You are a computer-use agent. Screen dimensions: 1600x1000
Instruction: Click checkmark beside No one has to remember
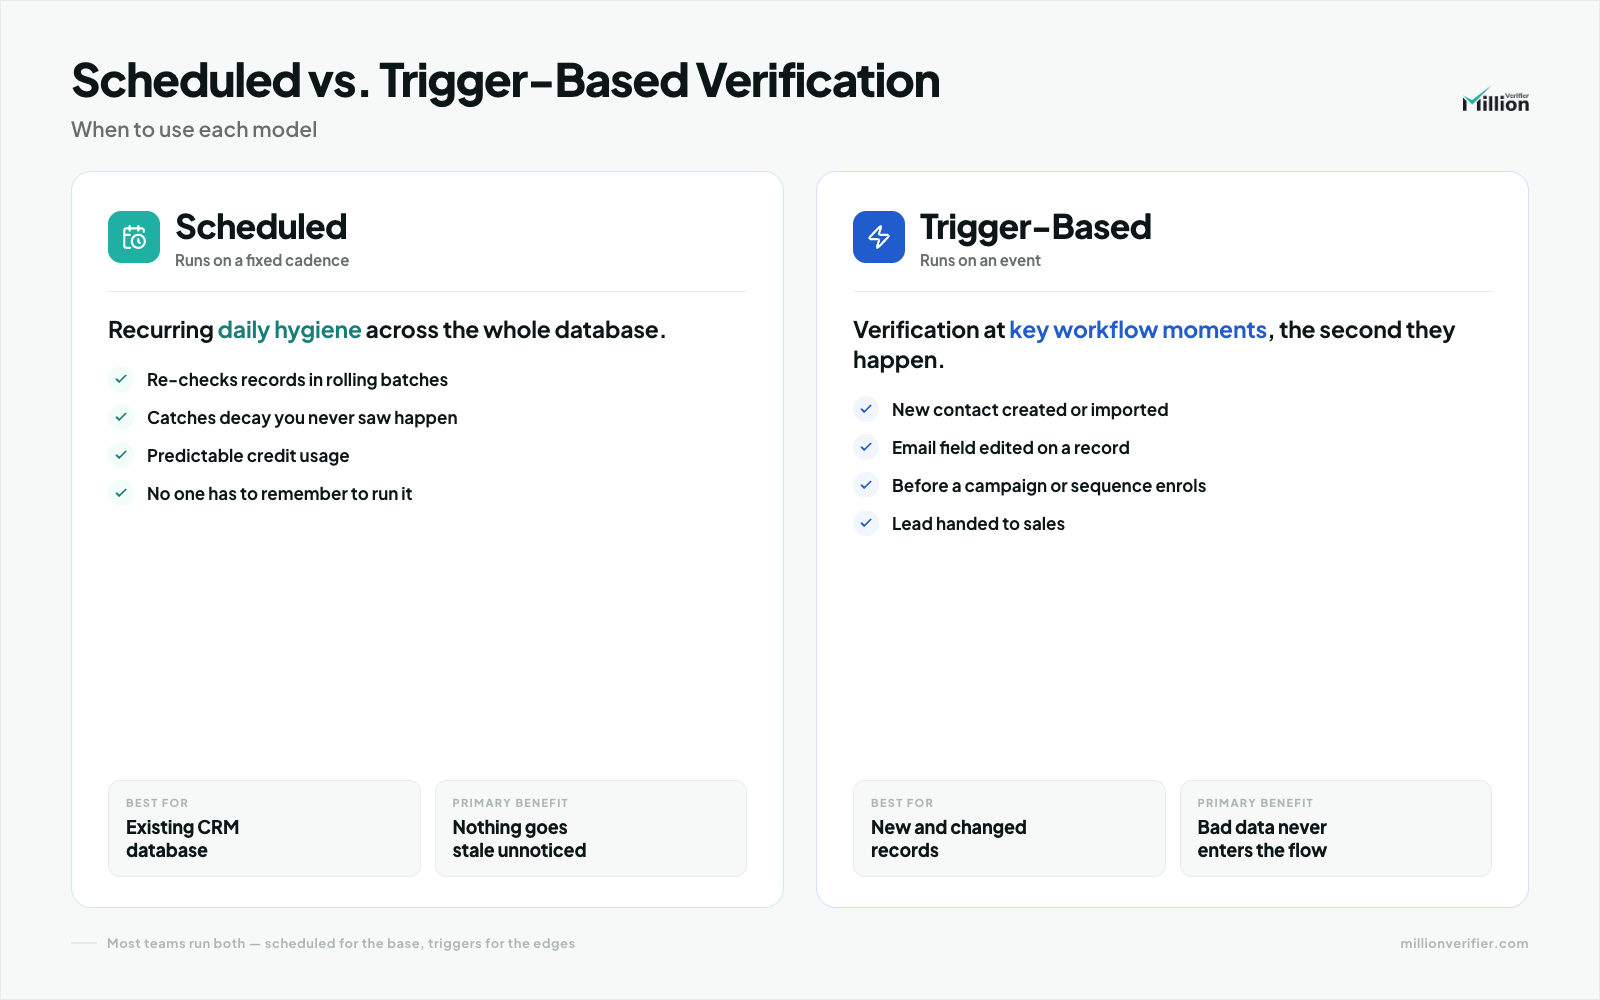click(121, 493)
